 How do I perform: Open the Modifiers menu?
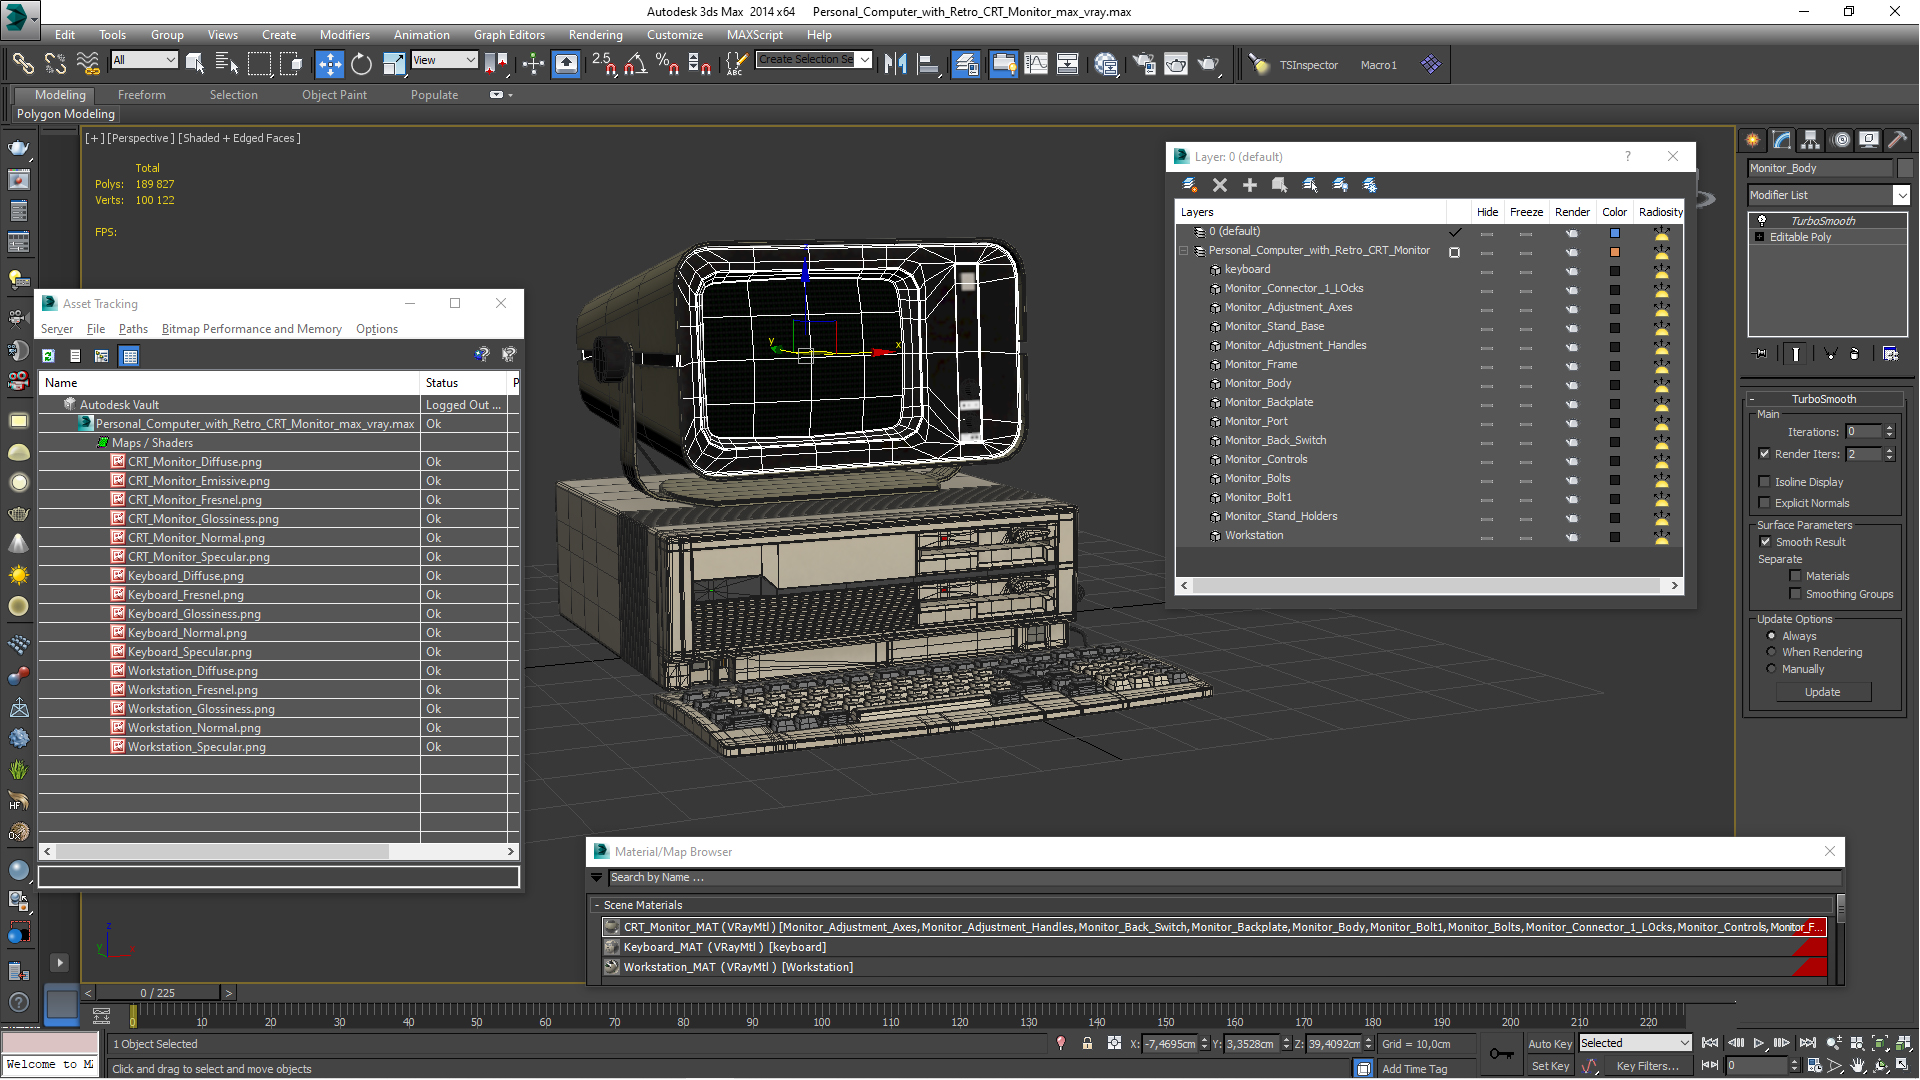click(x=344, y=34)
